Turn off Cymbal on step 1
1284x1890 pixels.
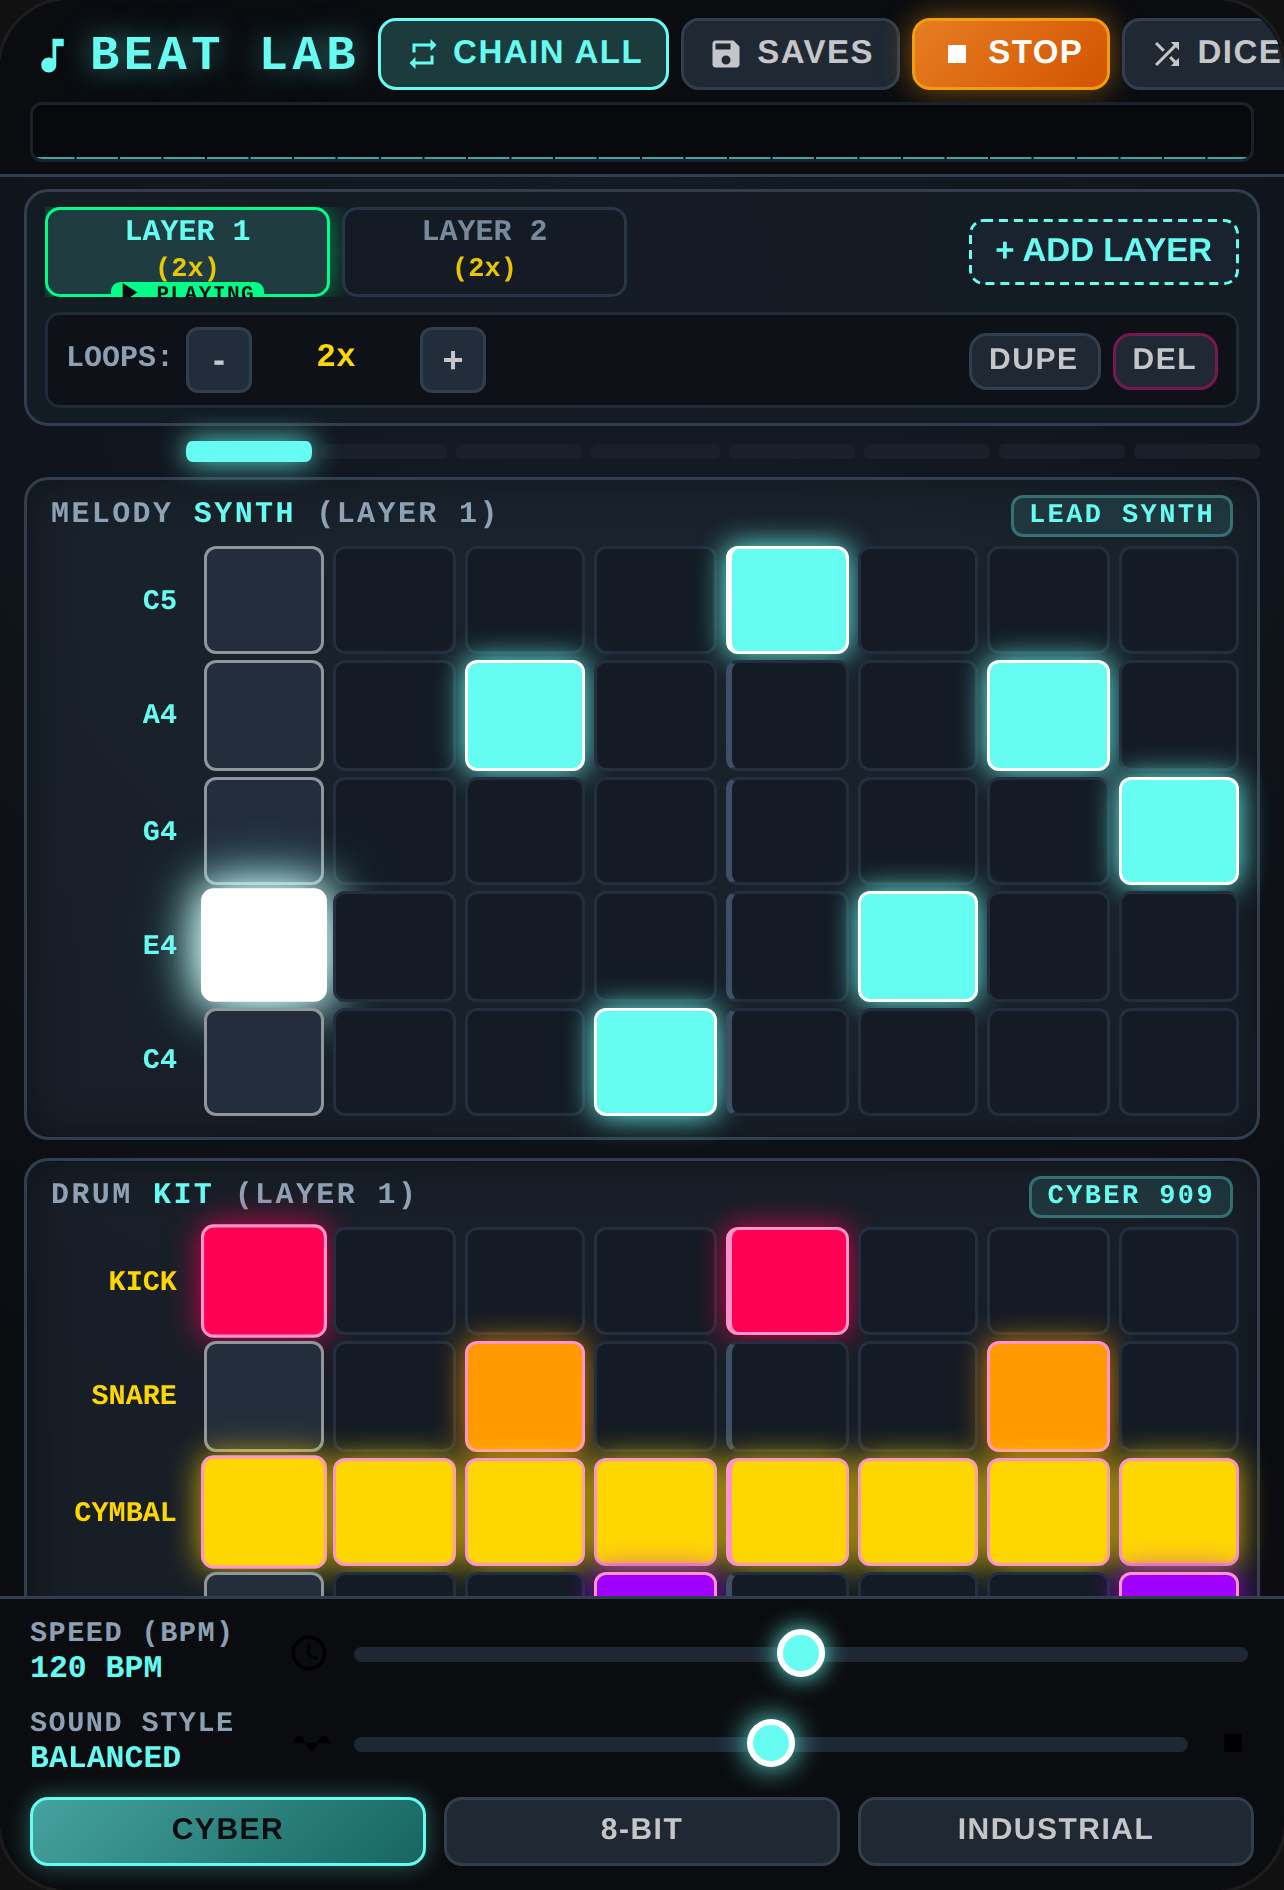point(264,1512)
